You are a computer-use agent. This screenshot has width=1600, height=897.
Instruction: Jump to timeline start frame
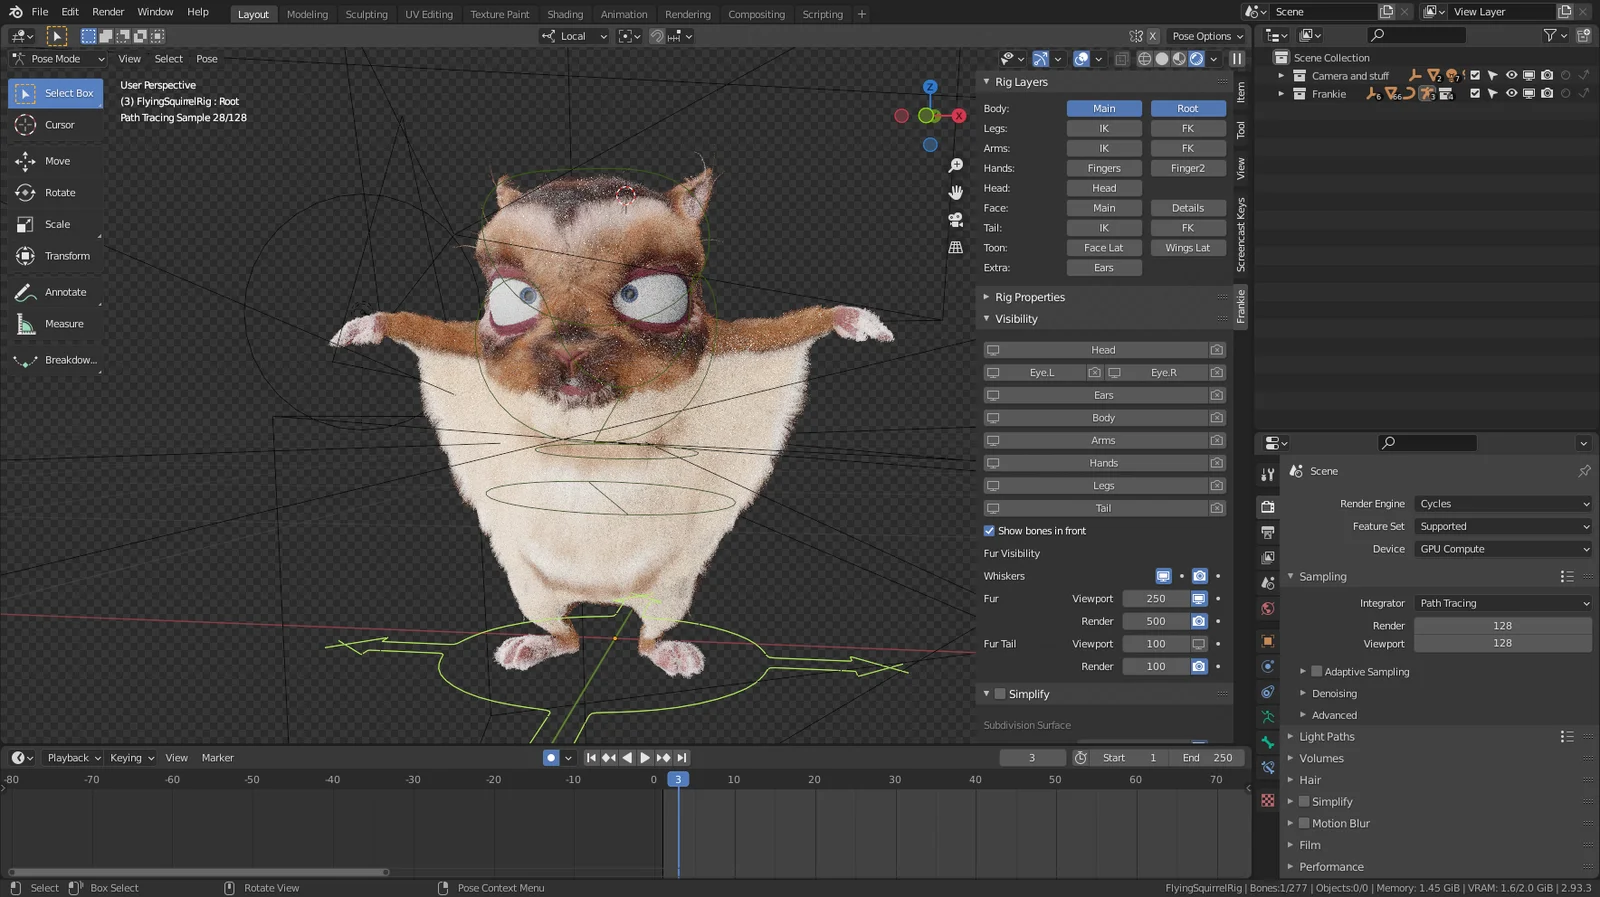pos(591,758)
